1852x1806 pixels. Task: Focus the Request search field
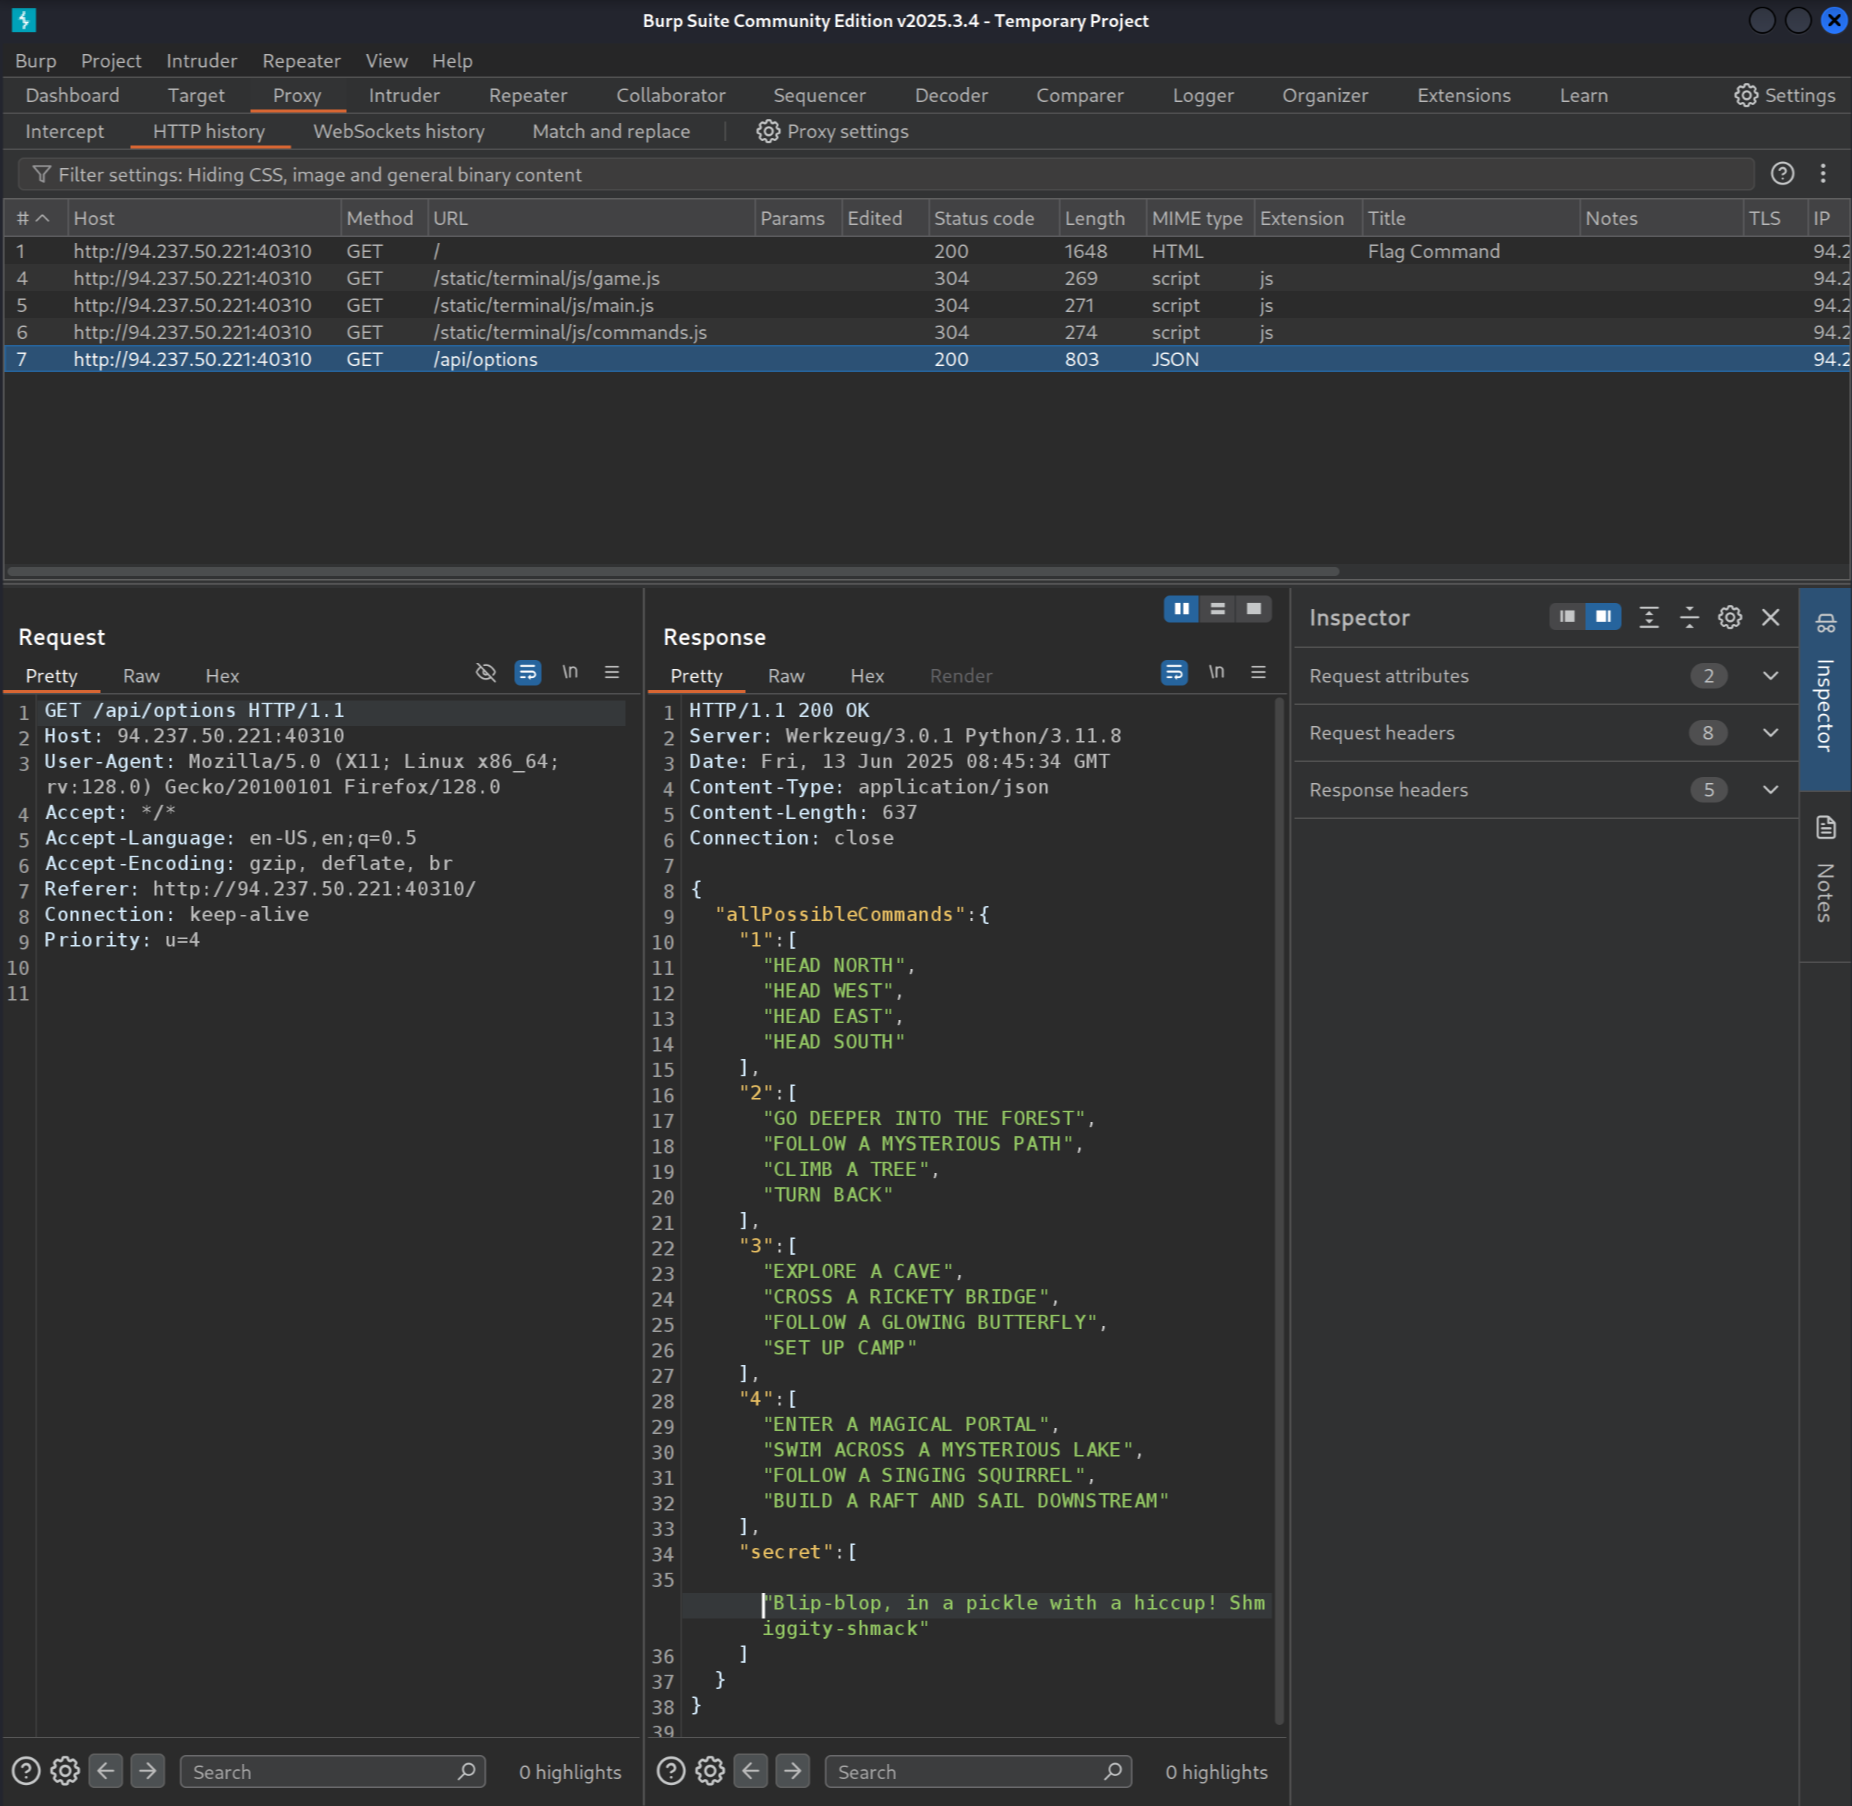[x=332, y=1771]
